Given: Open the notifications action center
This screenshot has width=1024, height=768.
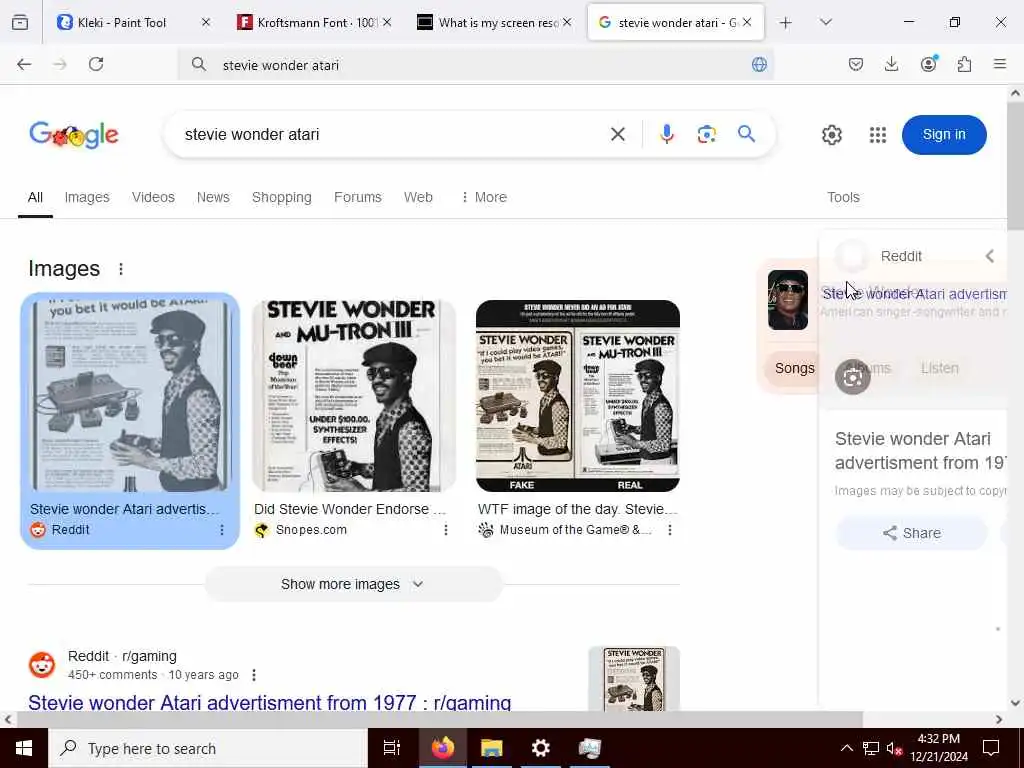Looking at the screenshot, I should 991,748.
